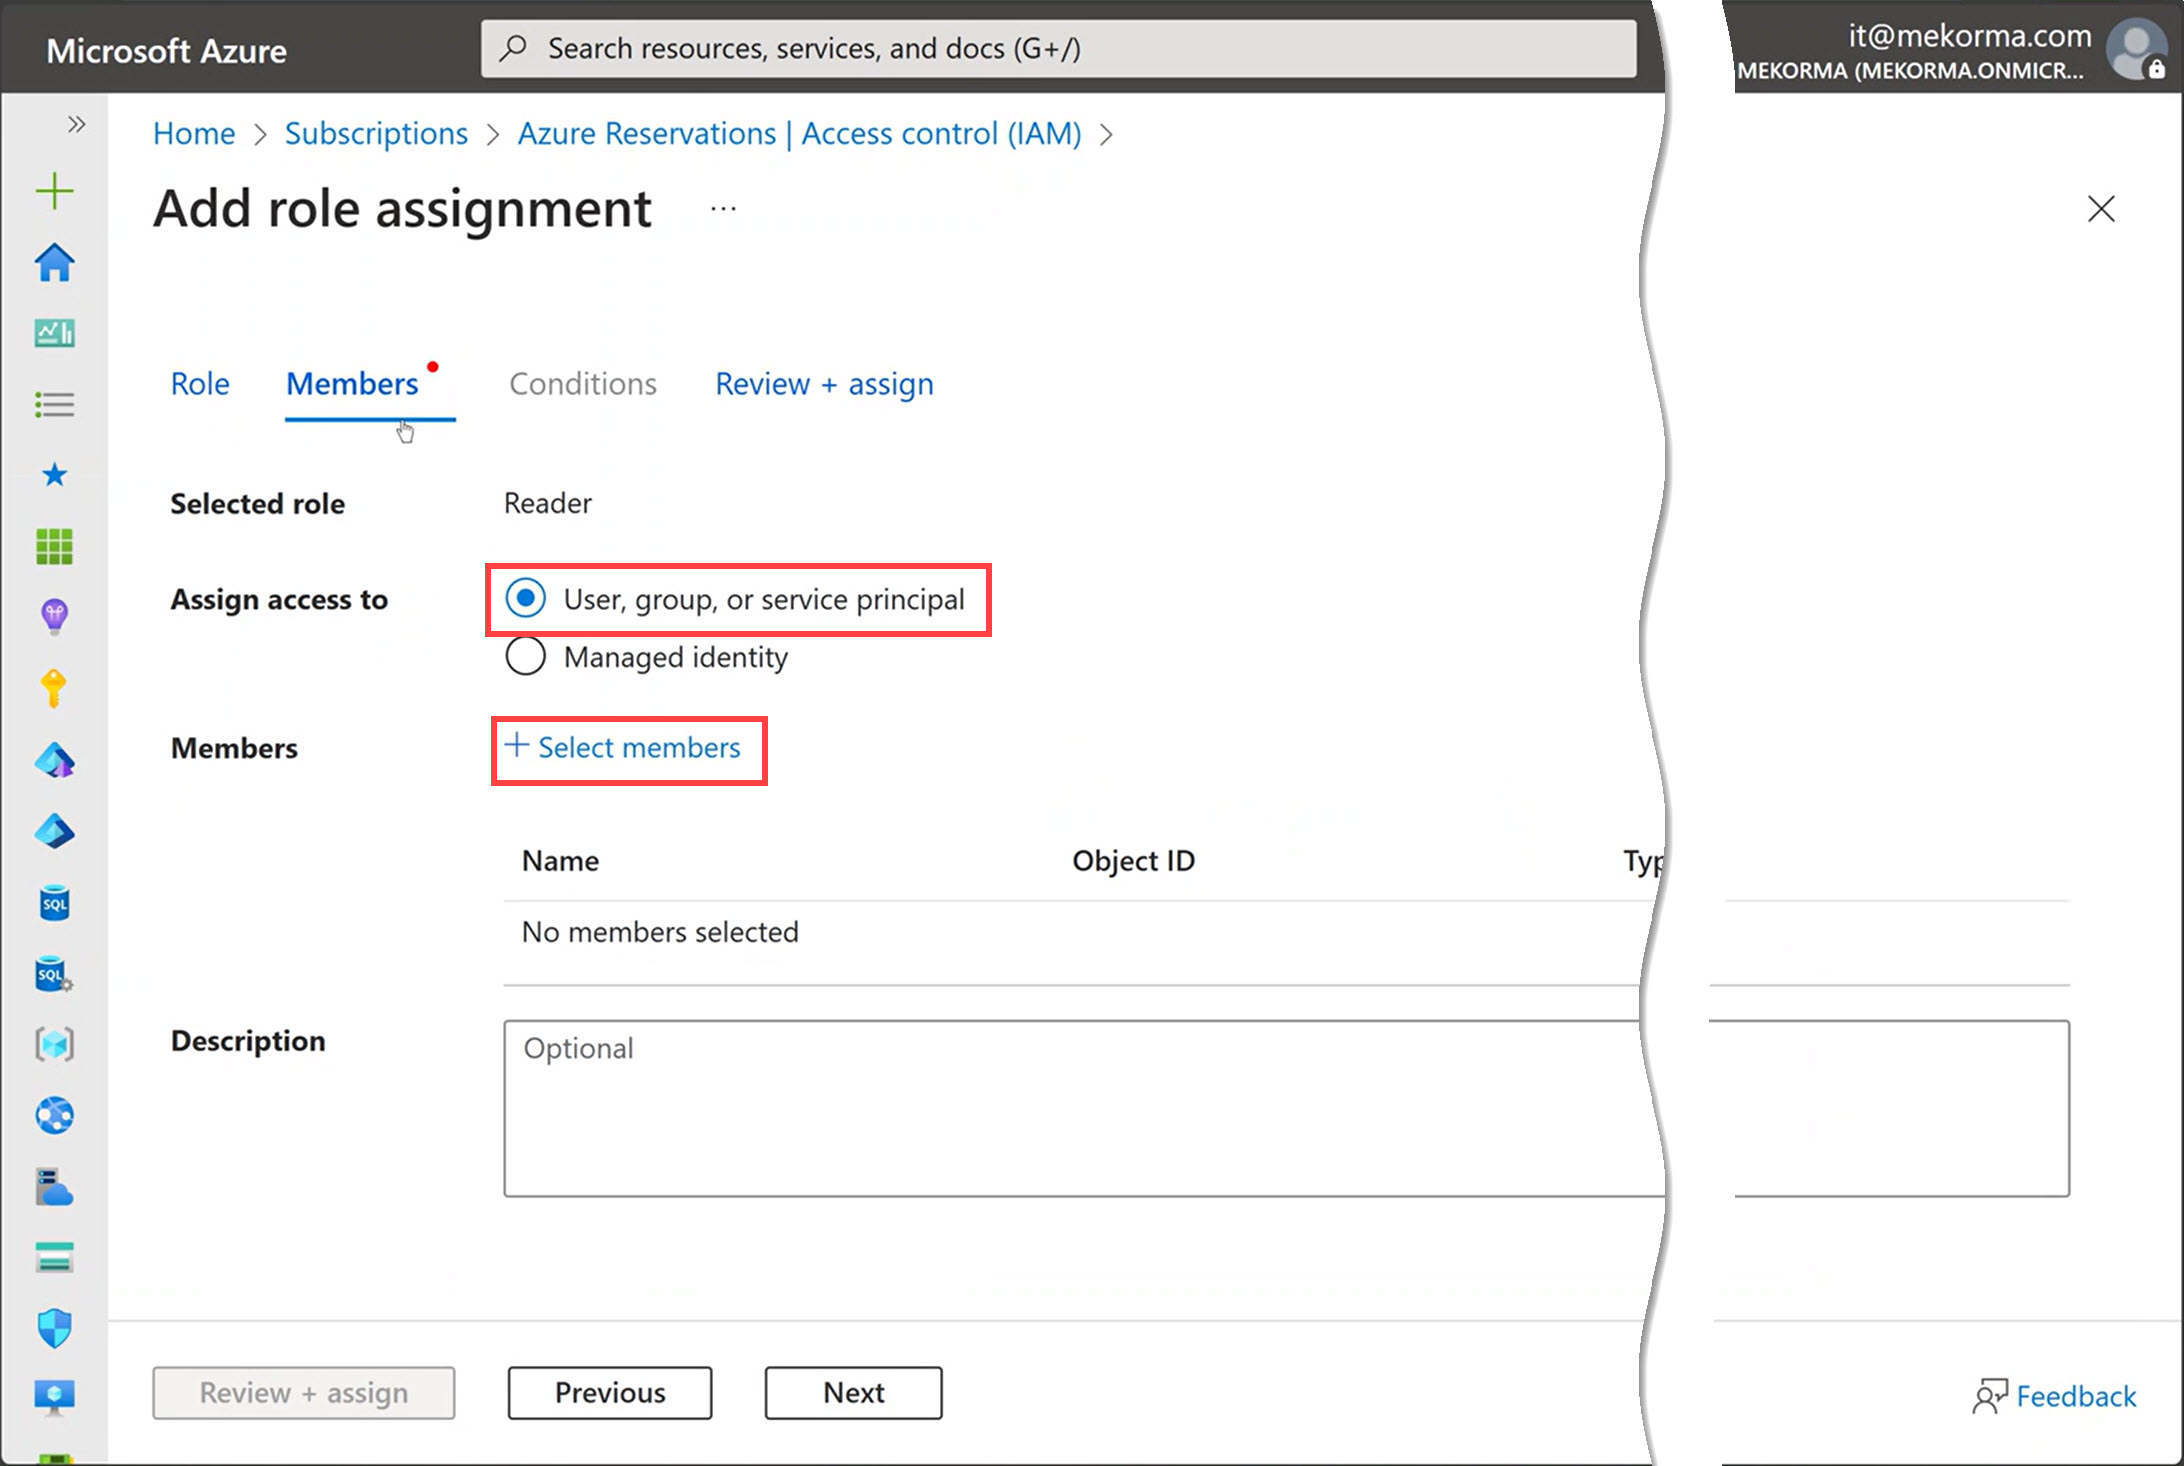The image size is (2184, 1466).
Task: Click the Favorites star icon
Action: [54, 475]
